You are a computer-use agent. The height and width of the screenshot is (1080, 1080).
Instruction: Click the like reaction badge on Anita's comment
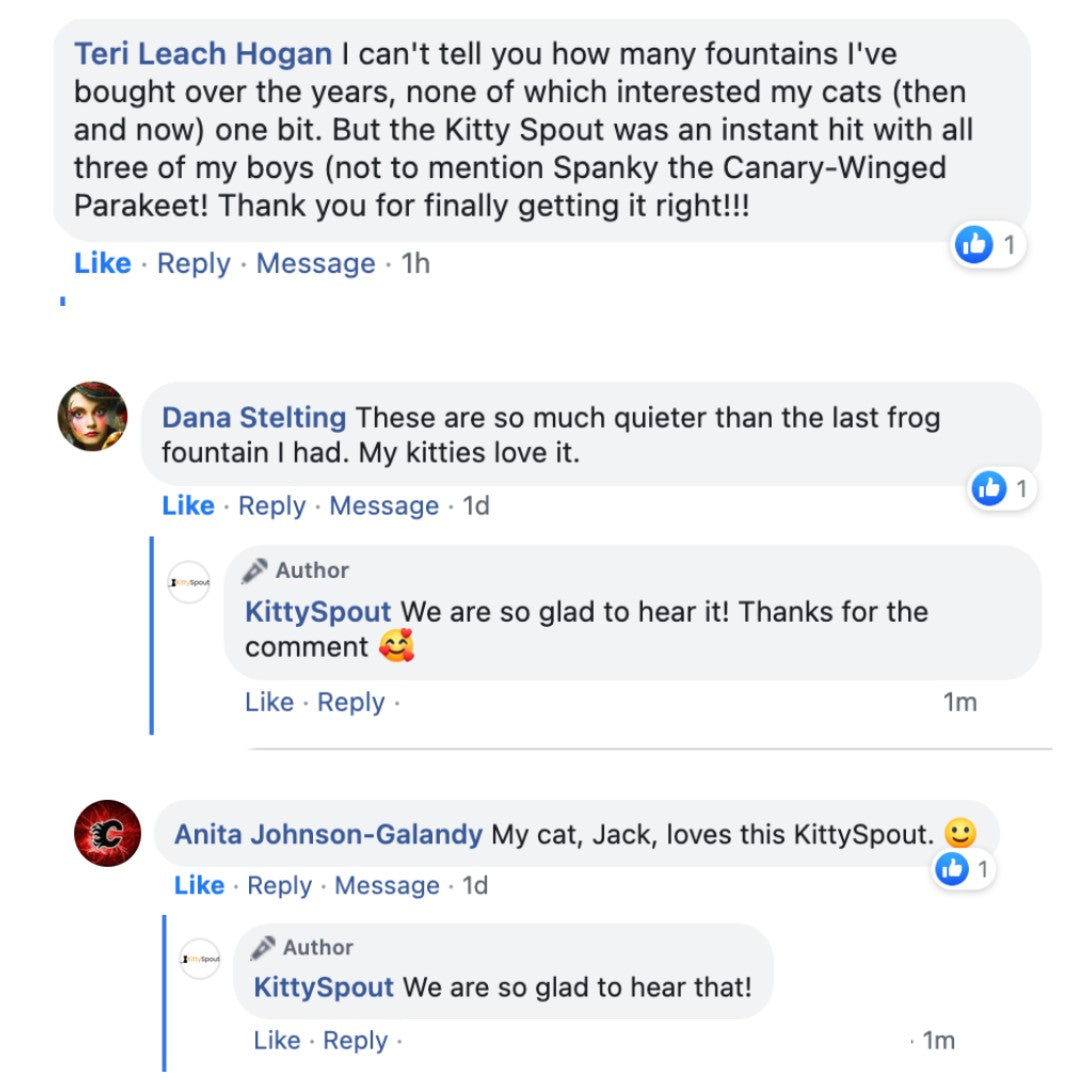point(952,869)
